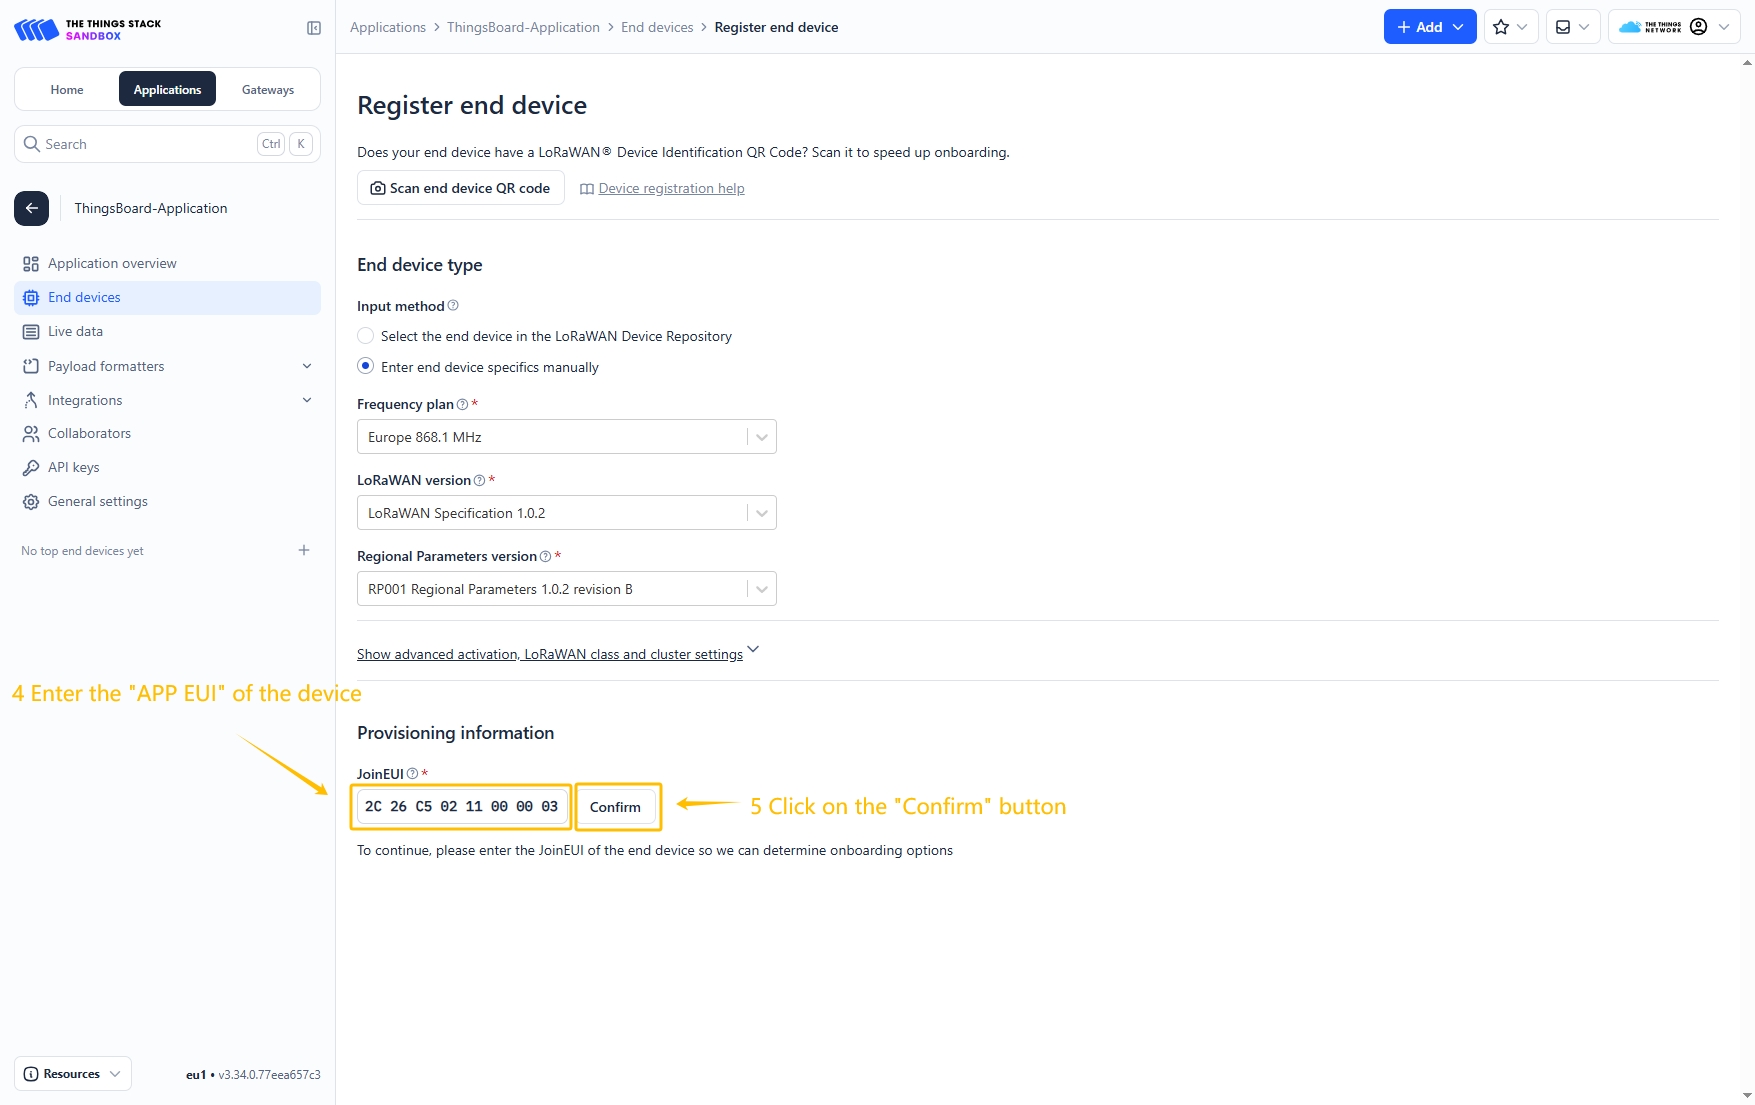This screenshot has height=1105, width=1755.
Task: Go to the Home tab
Action: (x=67, y=89)
